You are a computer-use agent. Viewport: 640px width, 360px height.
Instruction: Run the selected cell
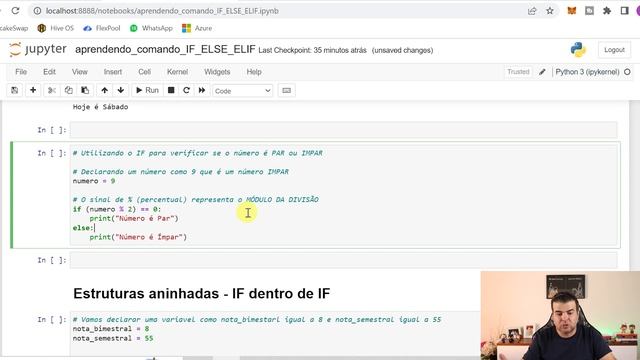click(147, 90)
